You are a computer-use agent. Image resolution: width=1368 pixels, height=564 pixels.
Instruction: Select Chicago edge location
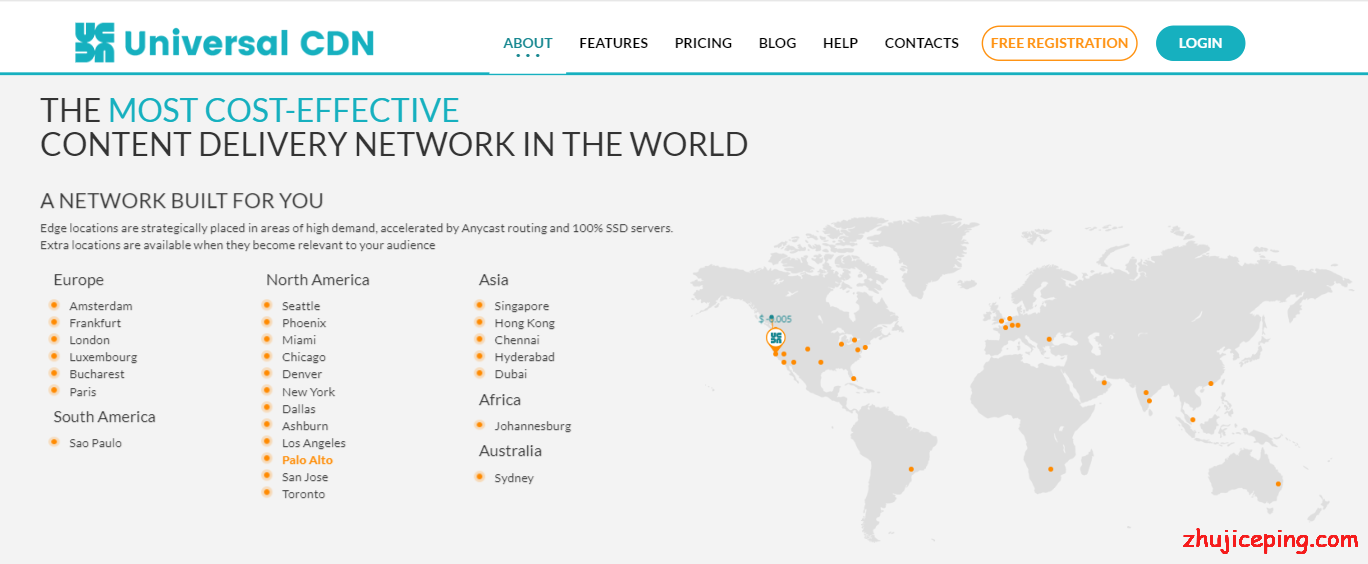coord(304,357)
